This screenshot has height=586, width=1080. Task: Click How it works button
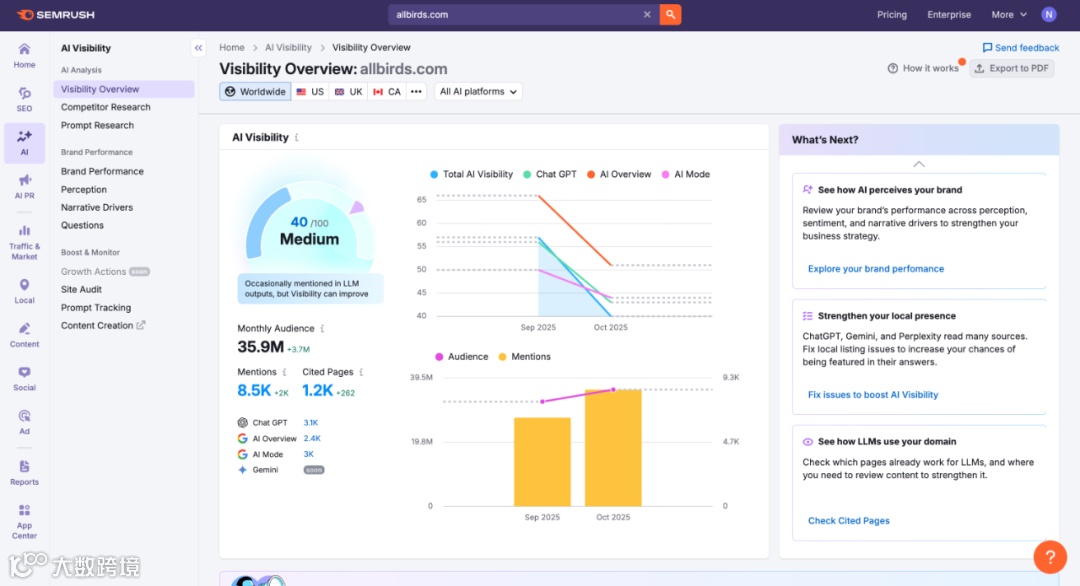pyautogui.click(x=923, y=68)
